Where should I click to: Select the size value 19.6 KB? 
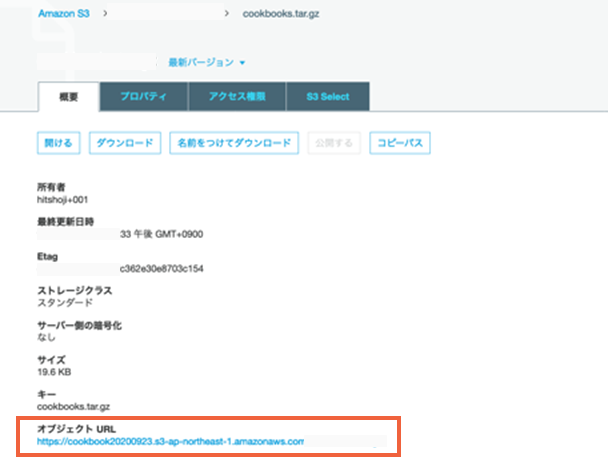(x=54, y=372)
